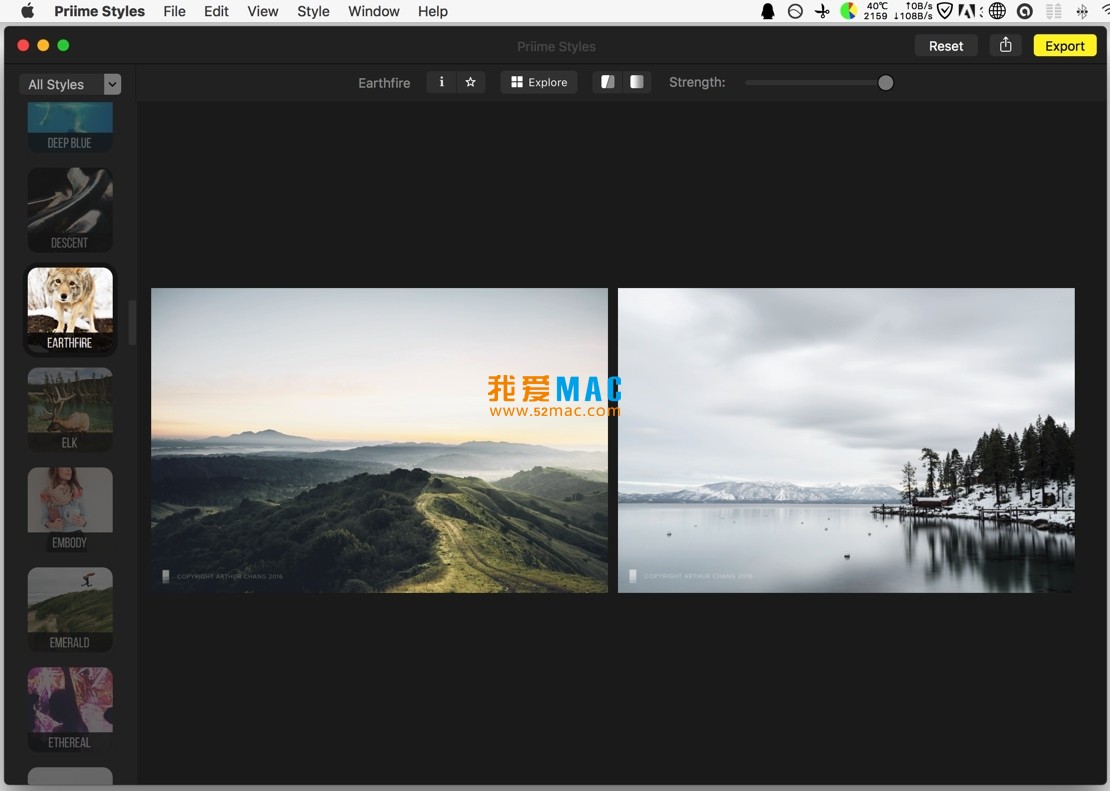Select the Embody style thumbnail
1110x791 pixels.
tap(70, 509)
